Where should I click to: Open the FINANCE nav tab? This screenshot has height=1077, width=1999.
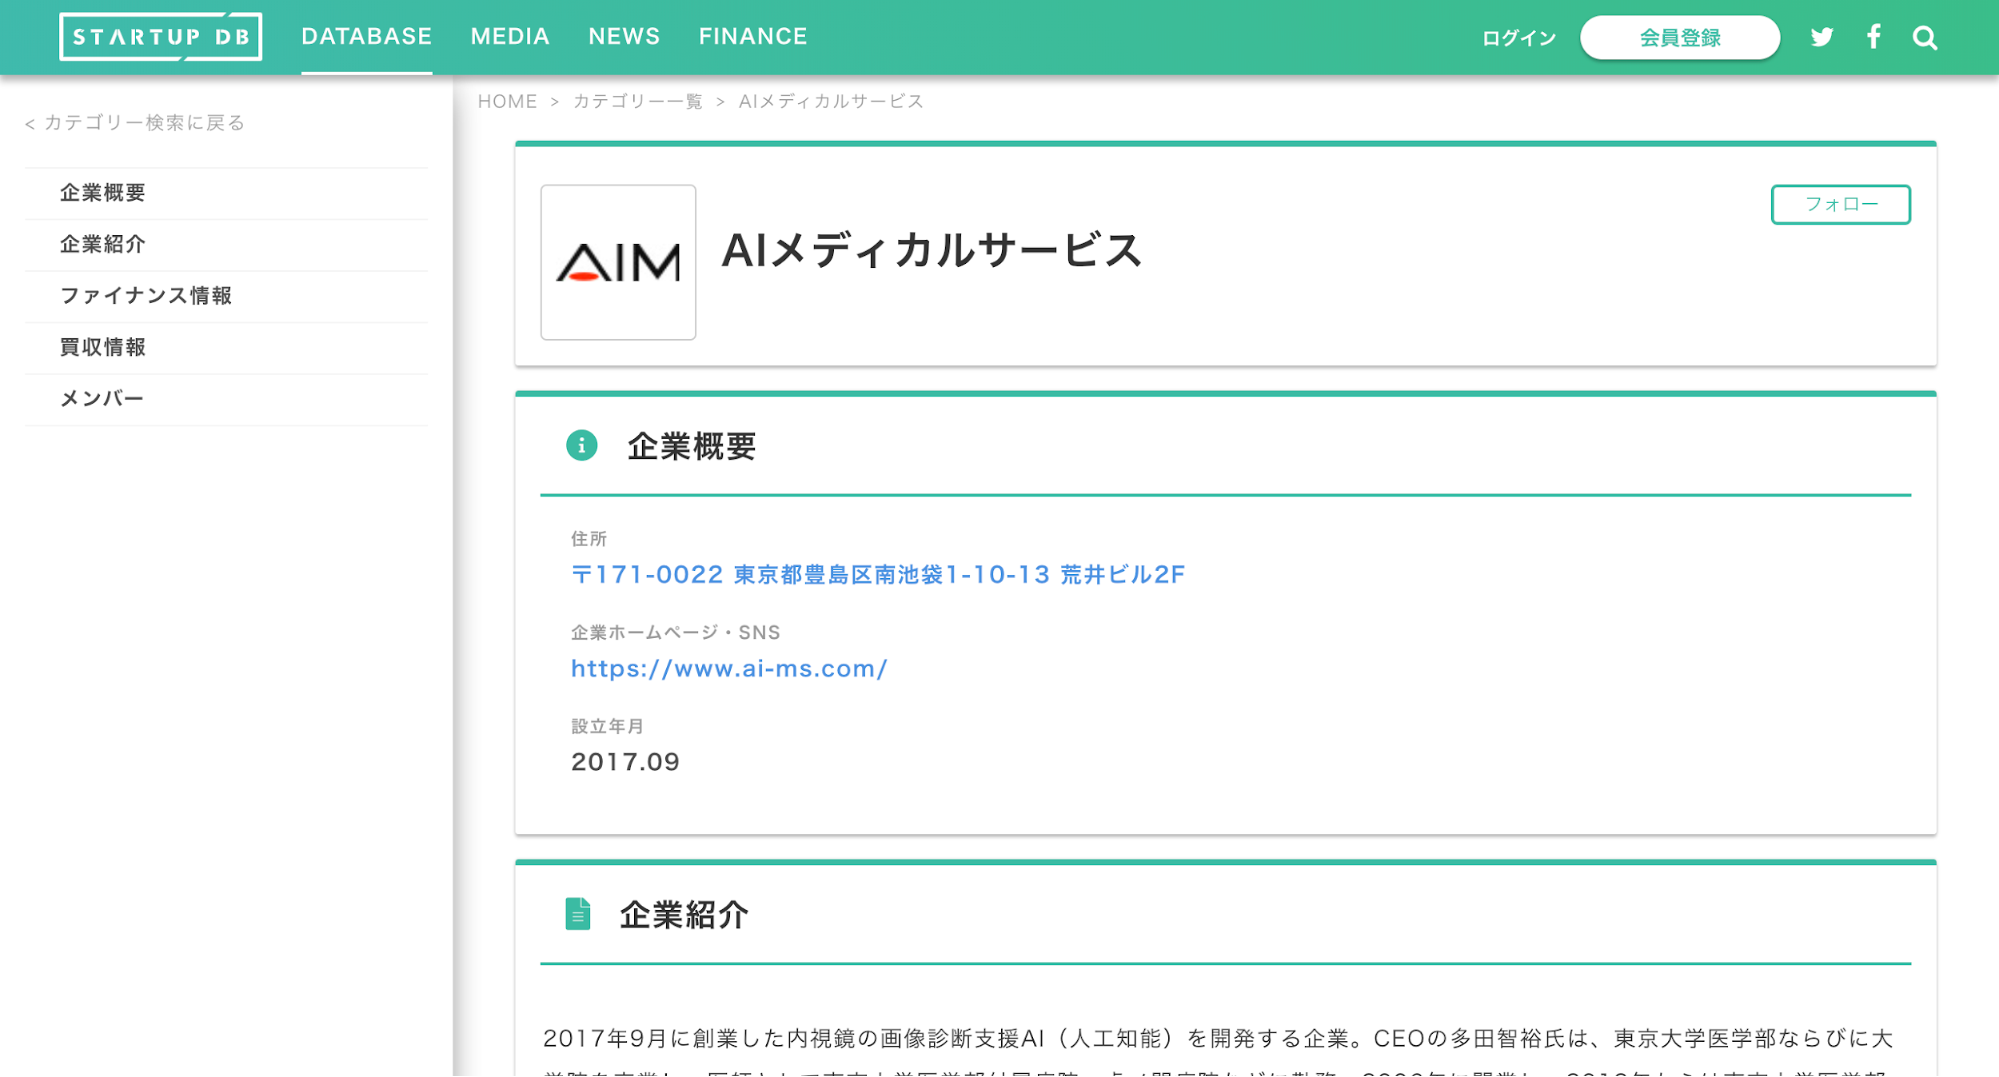coord(753,37)
